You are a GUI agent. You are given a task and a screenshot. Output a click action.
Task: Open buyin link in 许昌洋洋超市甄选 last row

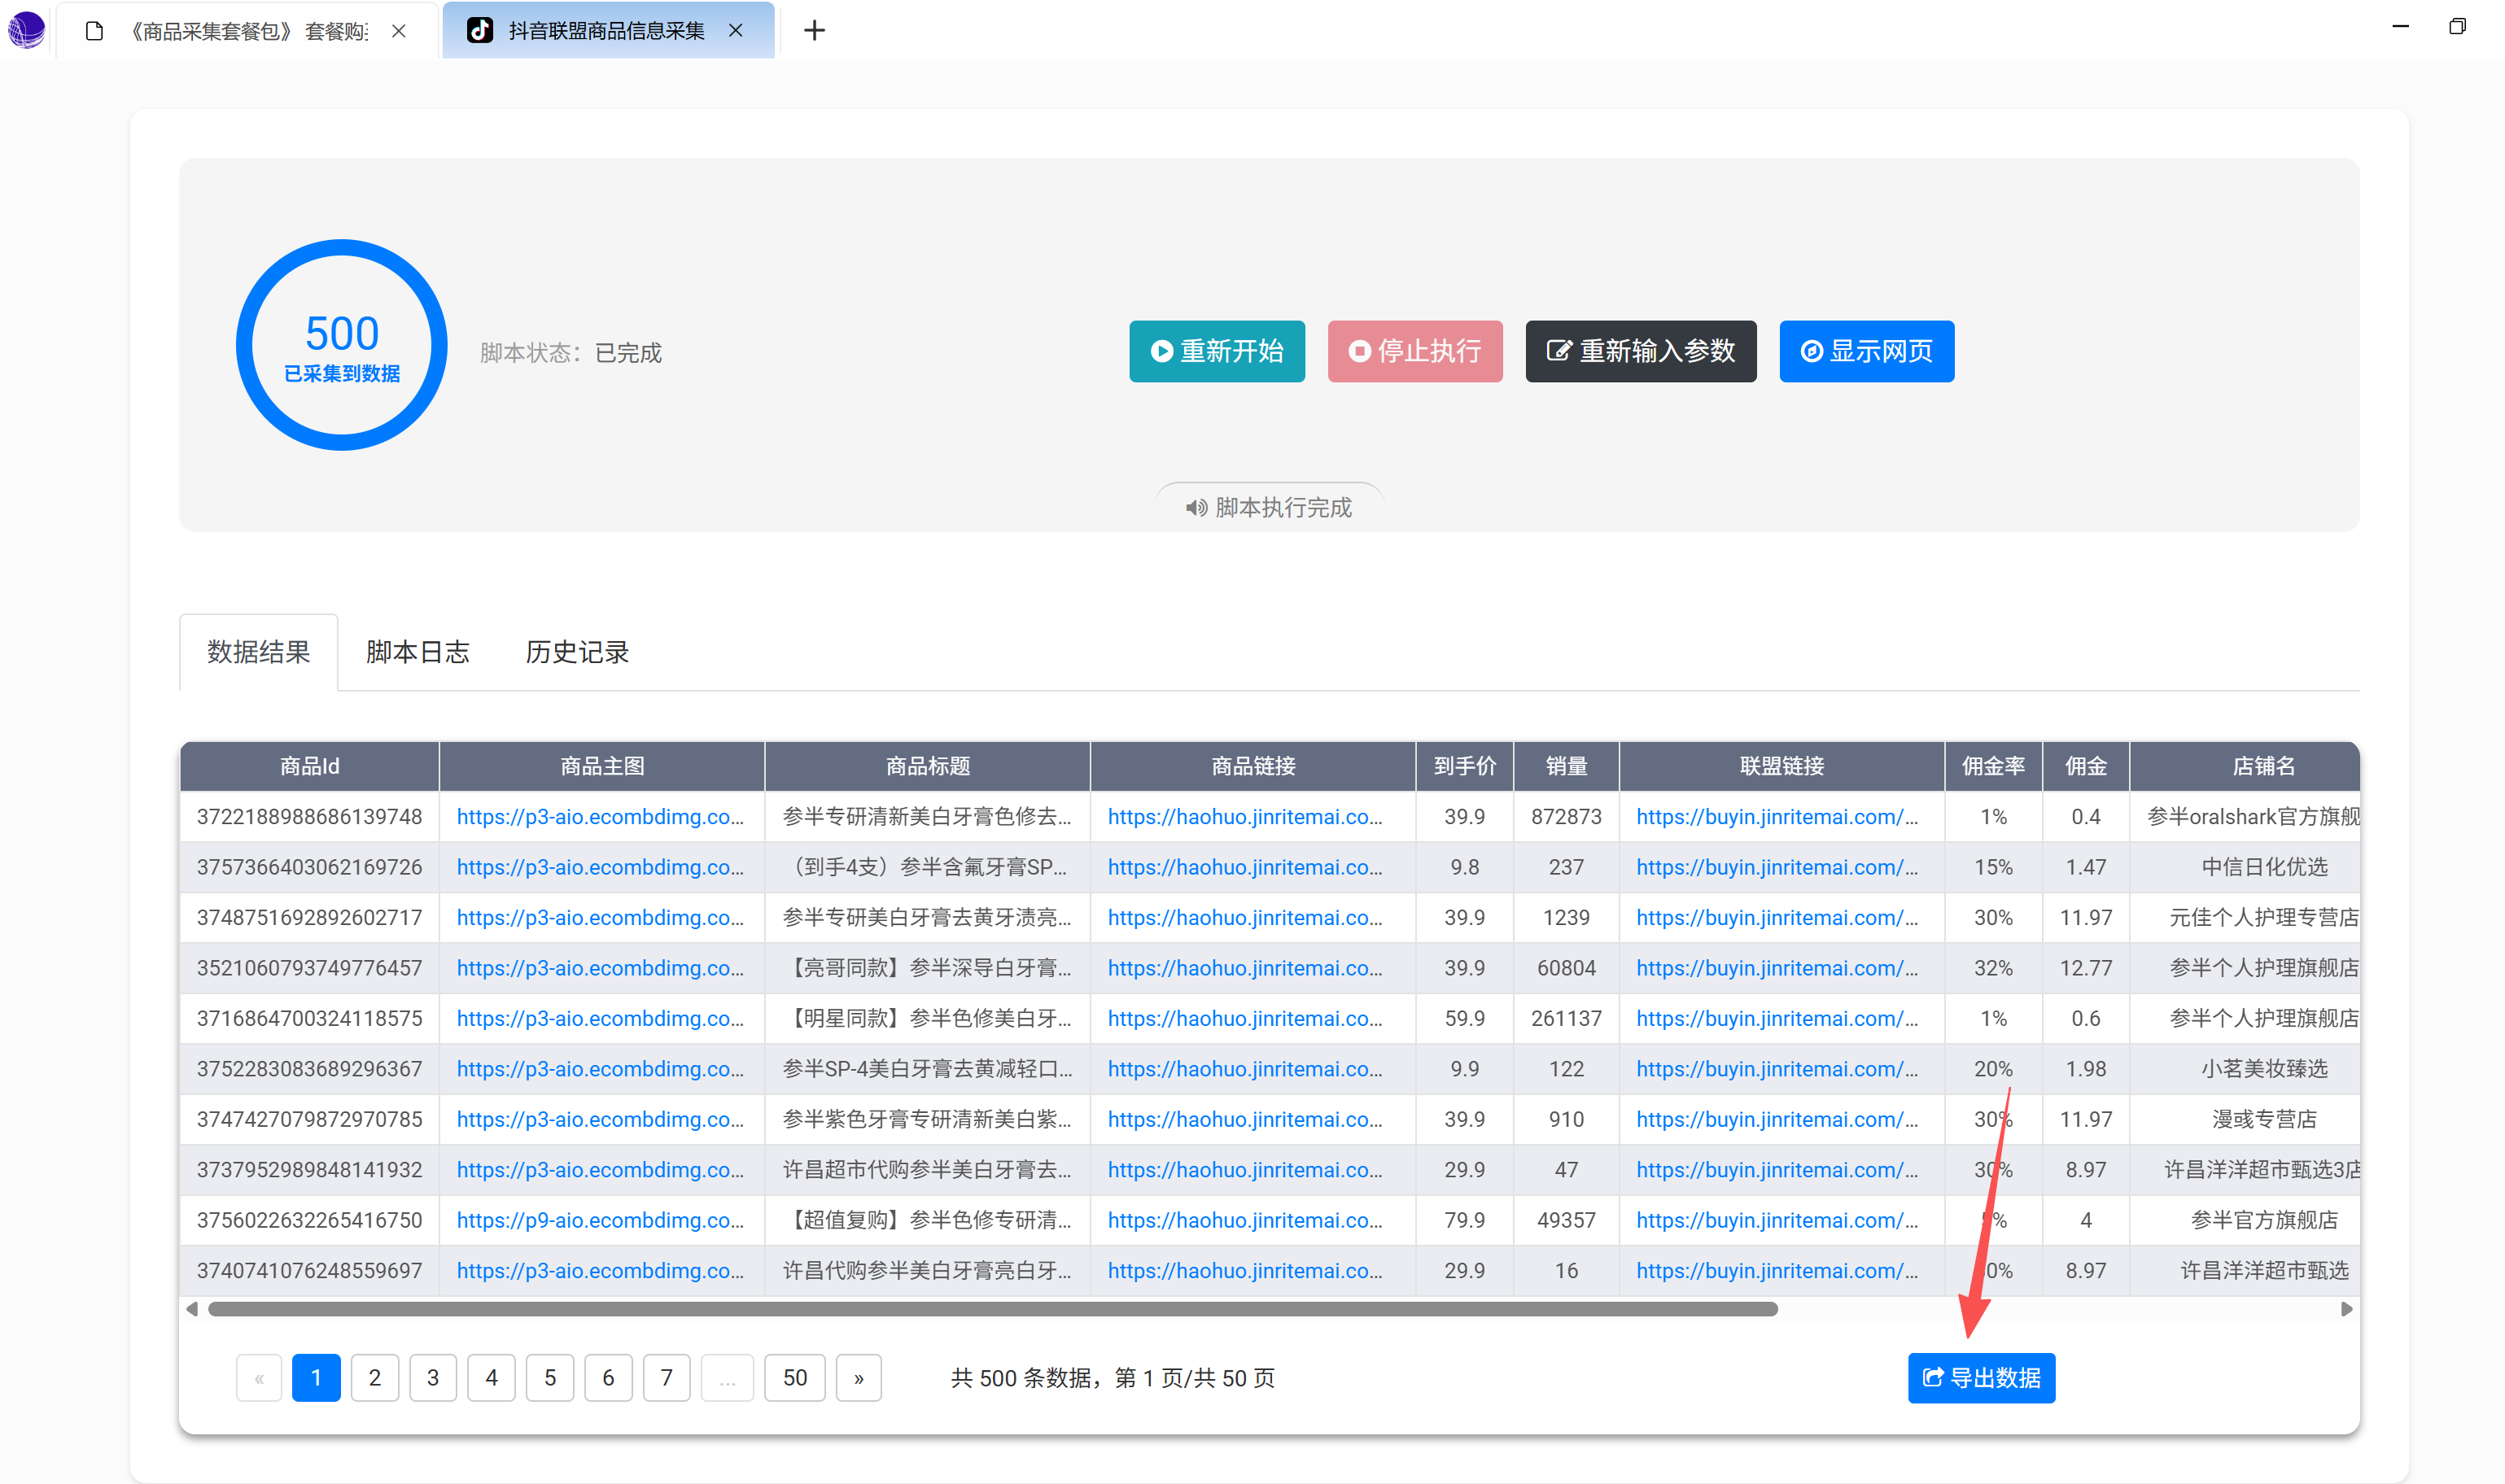pyautogui.click(x=1777, y=1270)
